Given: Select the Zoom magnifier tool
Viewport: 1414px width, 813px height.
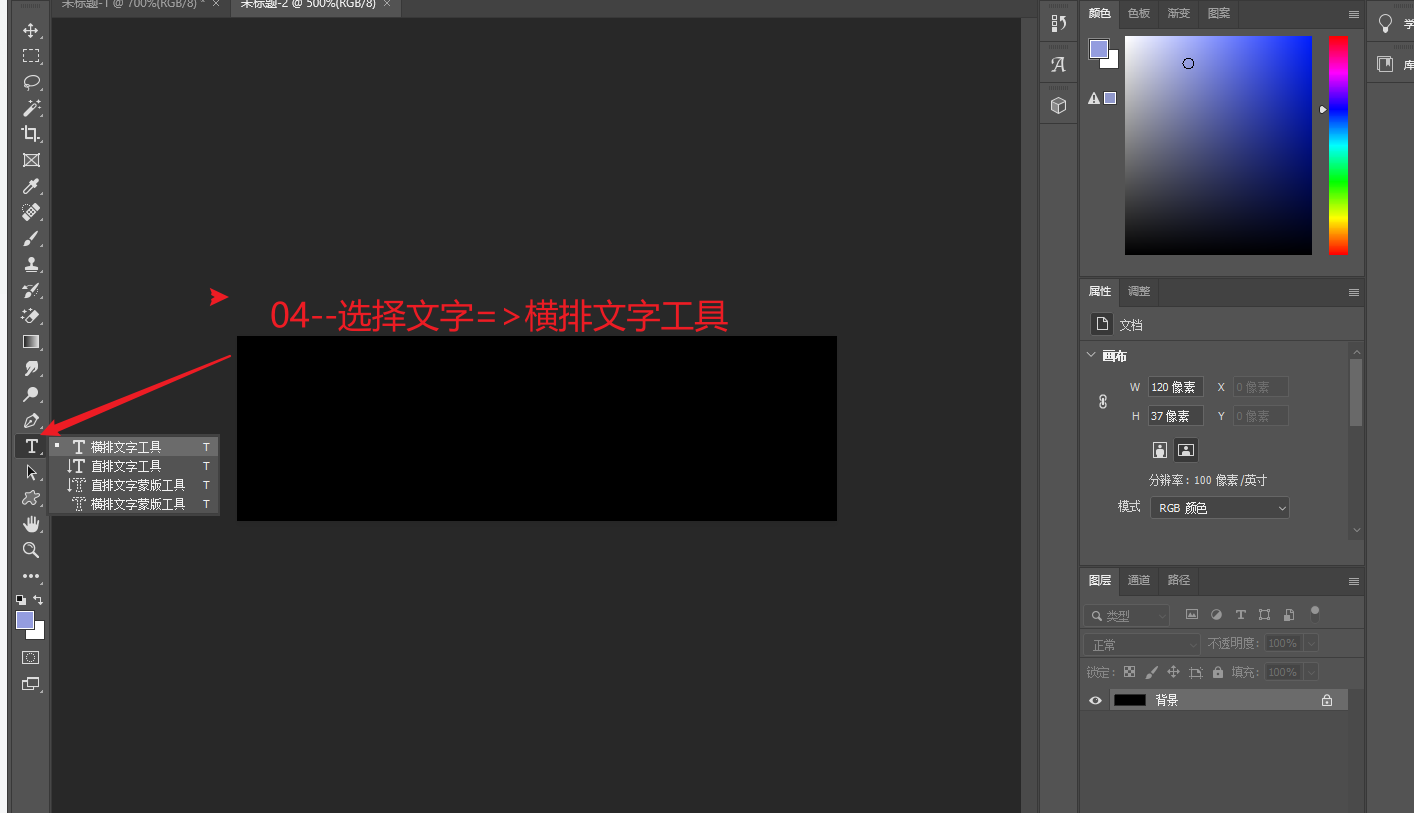Looking at the screenshot, I should coord(31,550).
